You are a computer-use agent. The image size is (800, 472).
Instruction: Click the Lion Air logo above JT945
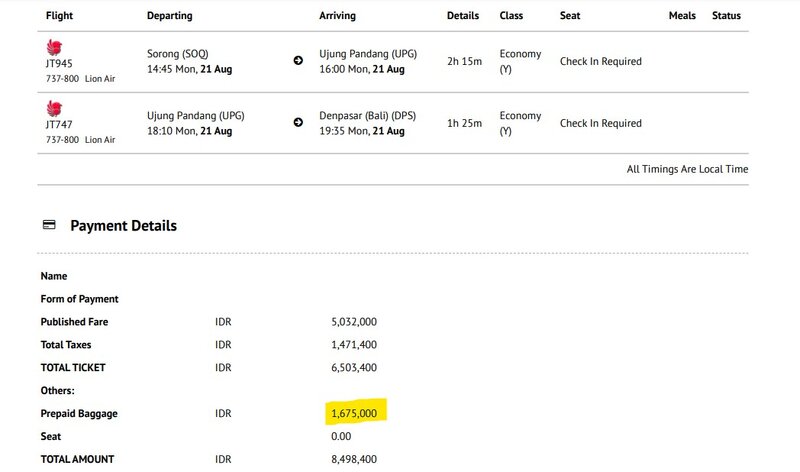[x=54, y=47]
